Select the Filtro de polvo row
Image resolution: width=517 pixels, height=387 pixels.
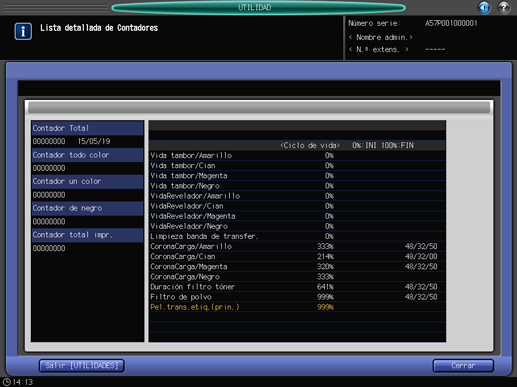point(297,297)
